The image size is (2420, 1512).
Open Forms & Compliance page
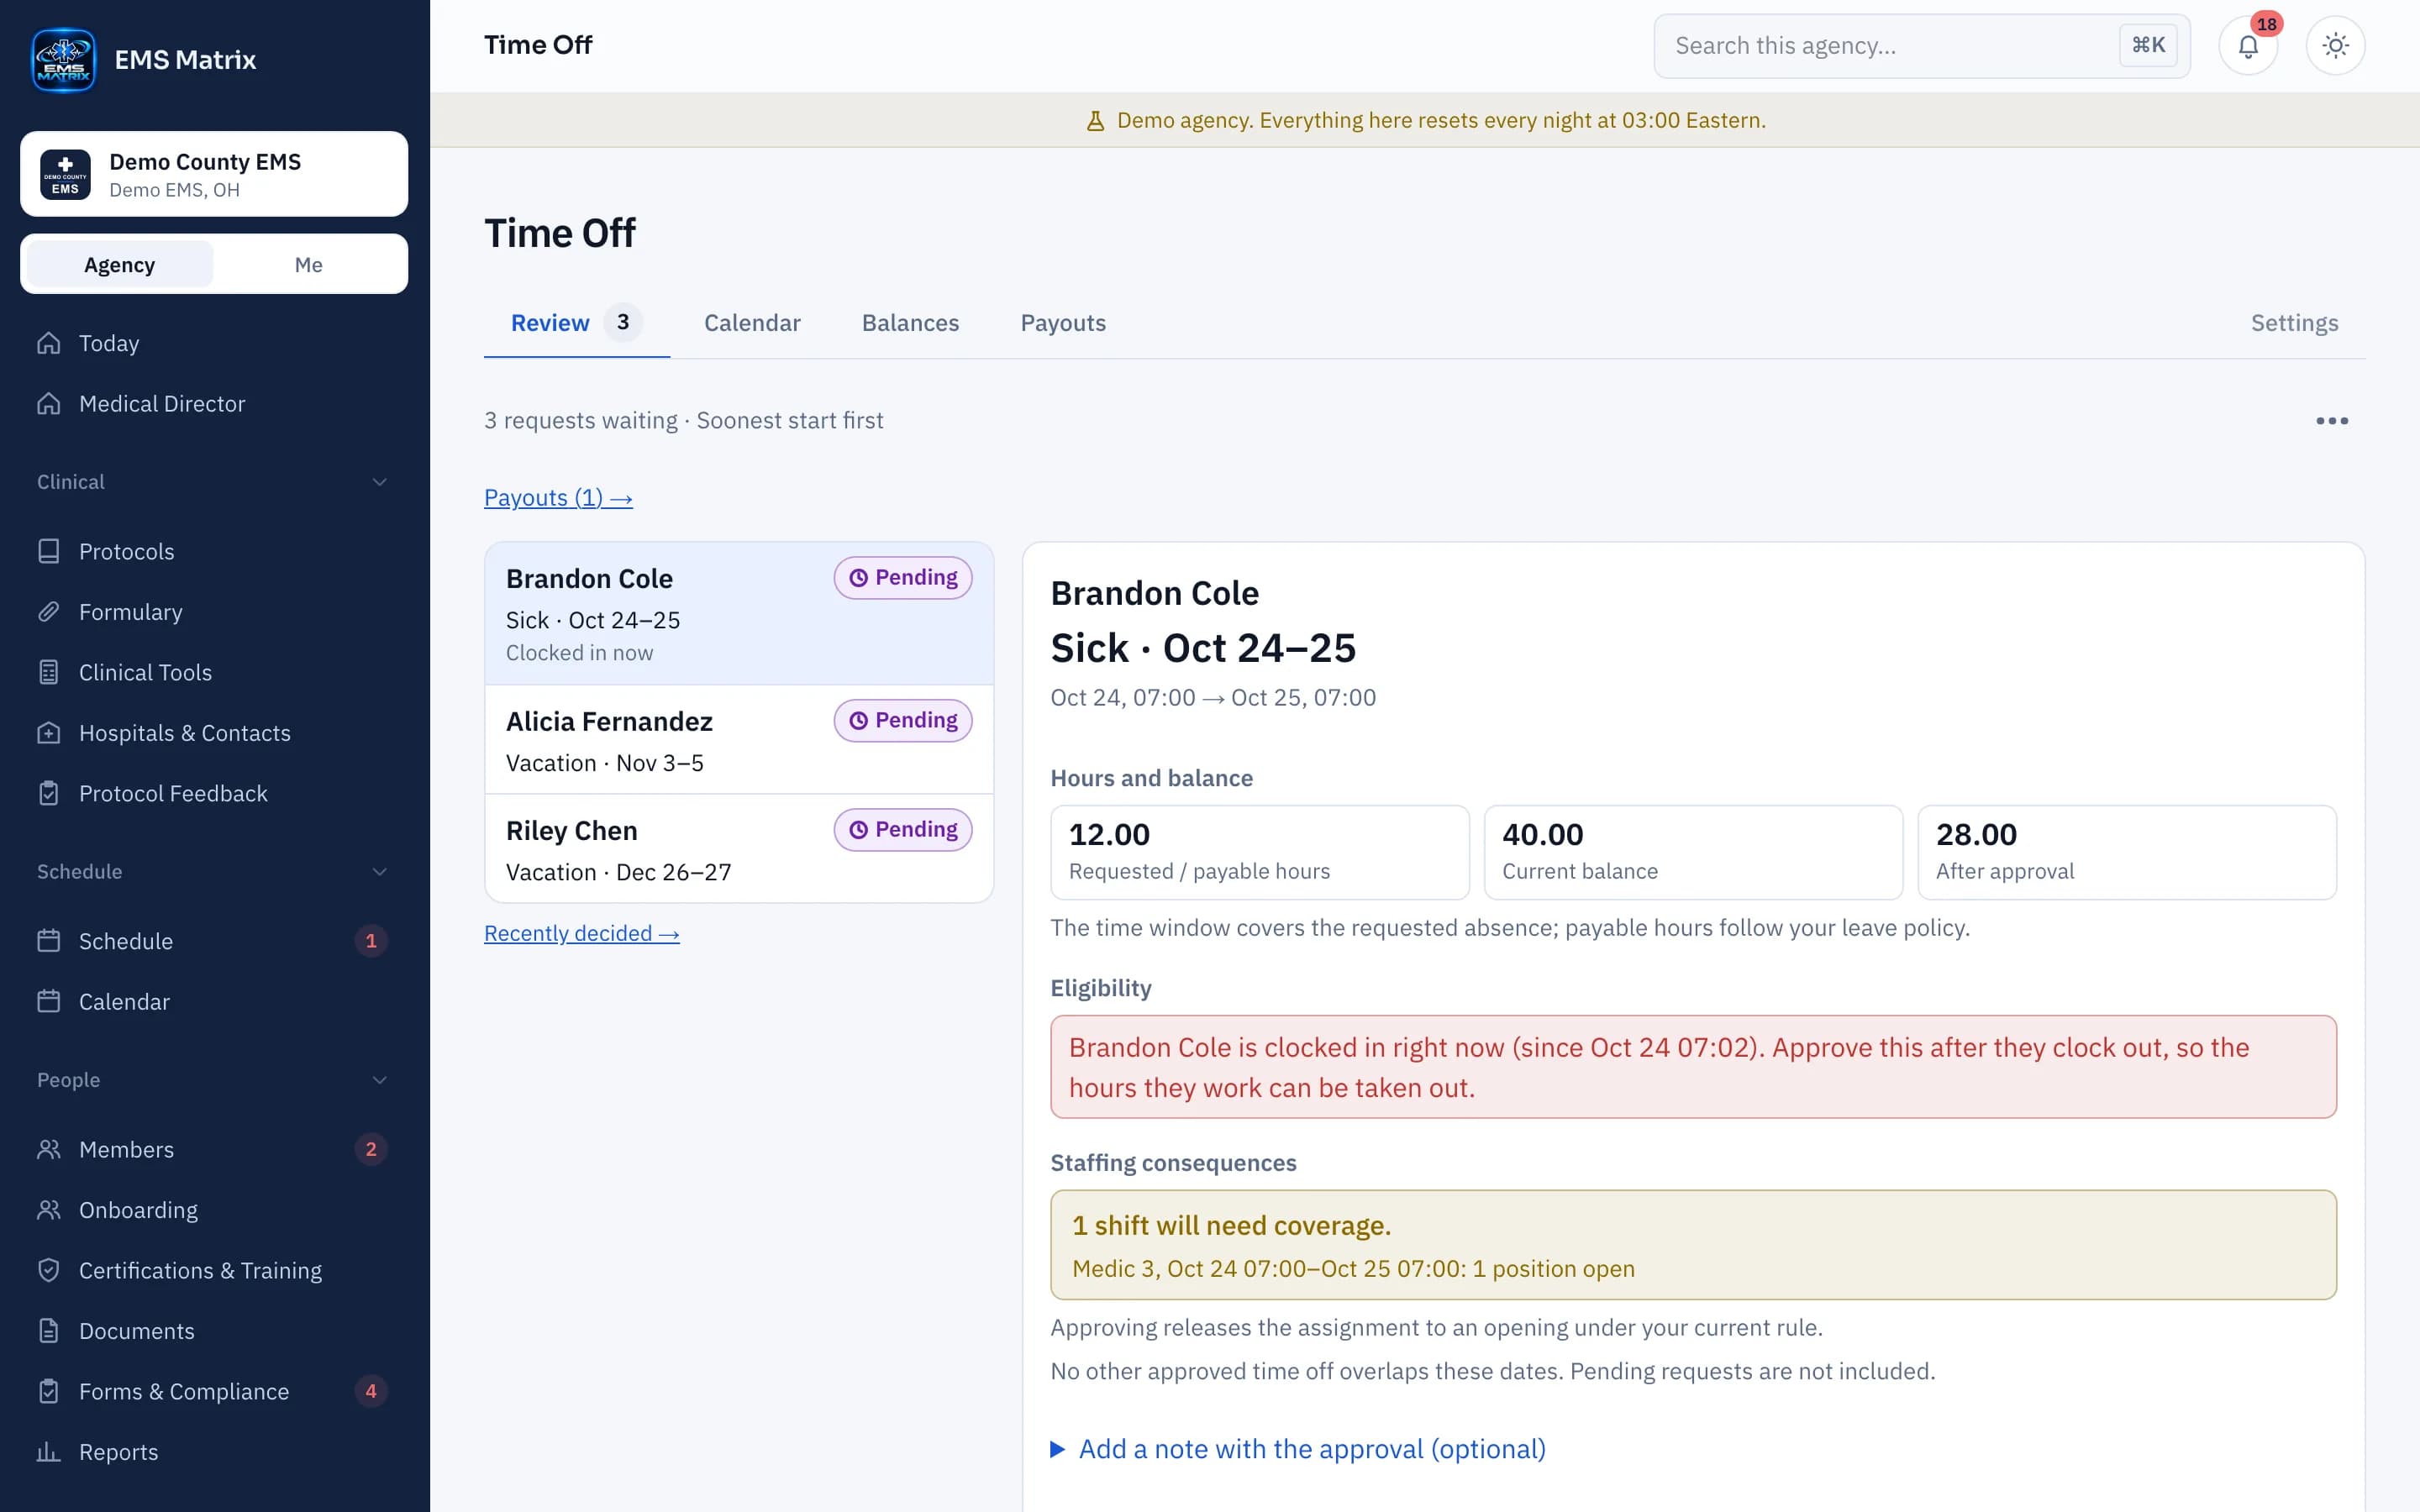point(214,1392)
